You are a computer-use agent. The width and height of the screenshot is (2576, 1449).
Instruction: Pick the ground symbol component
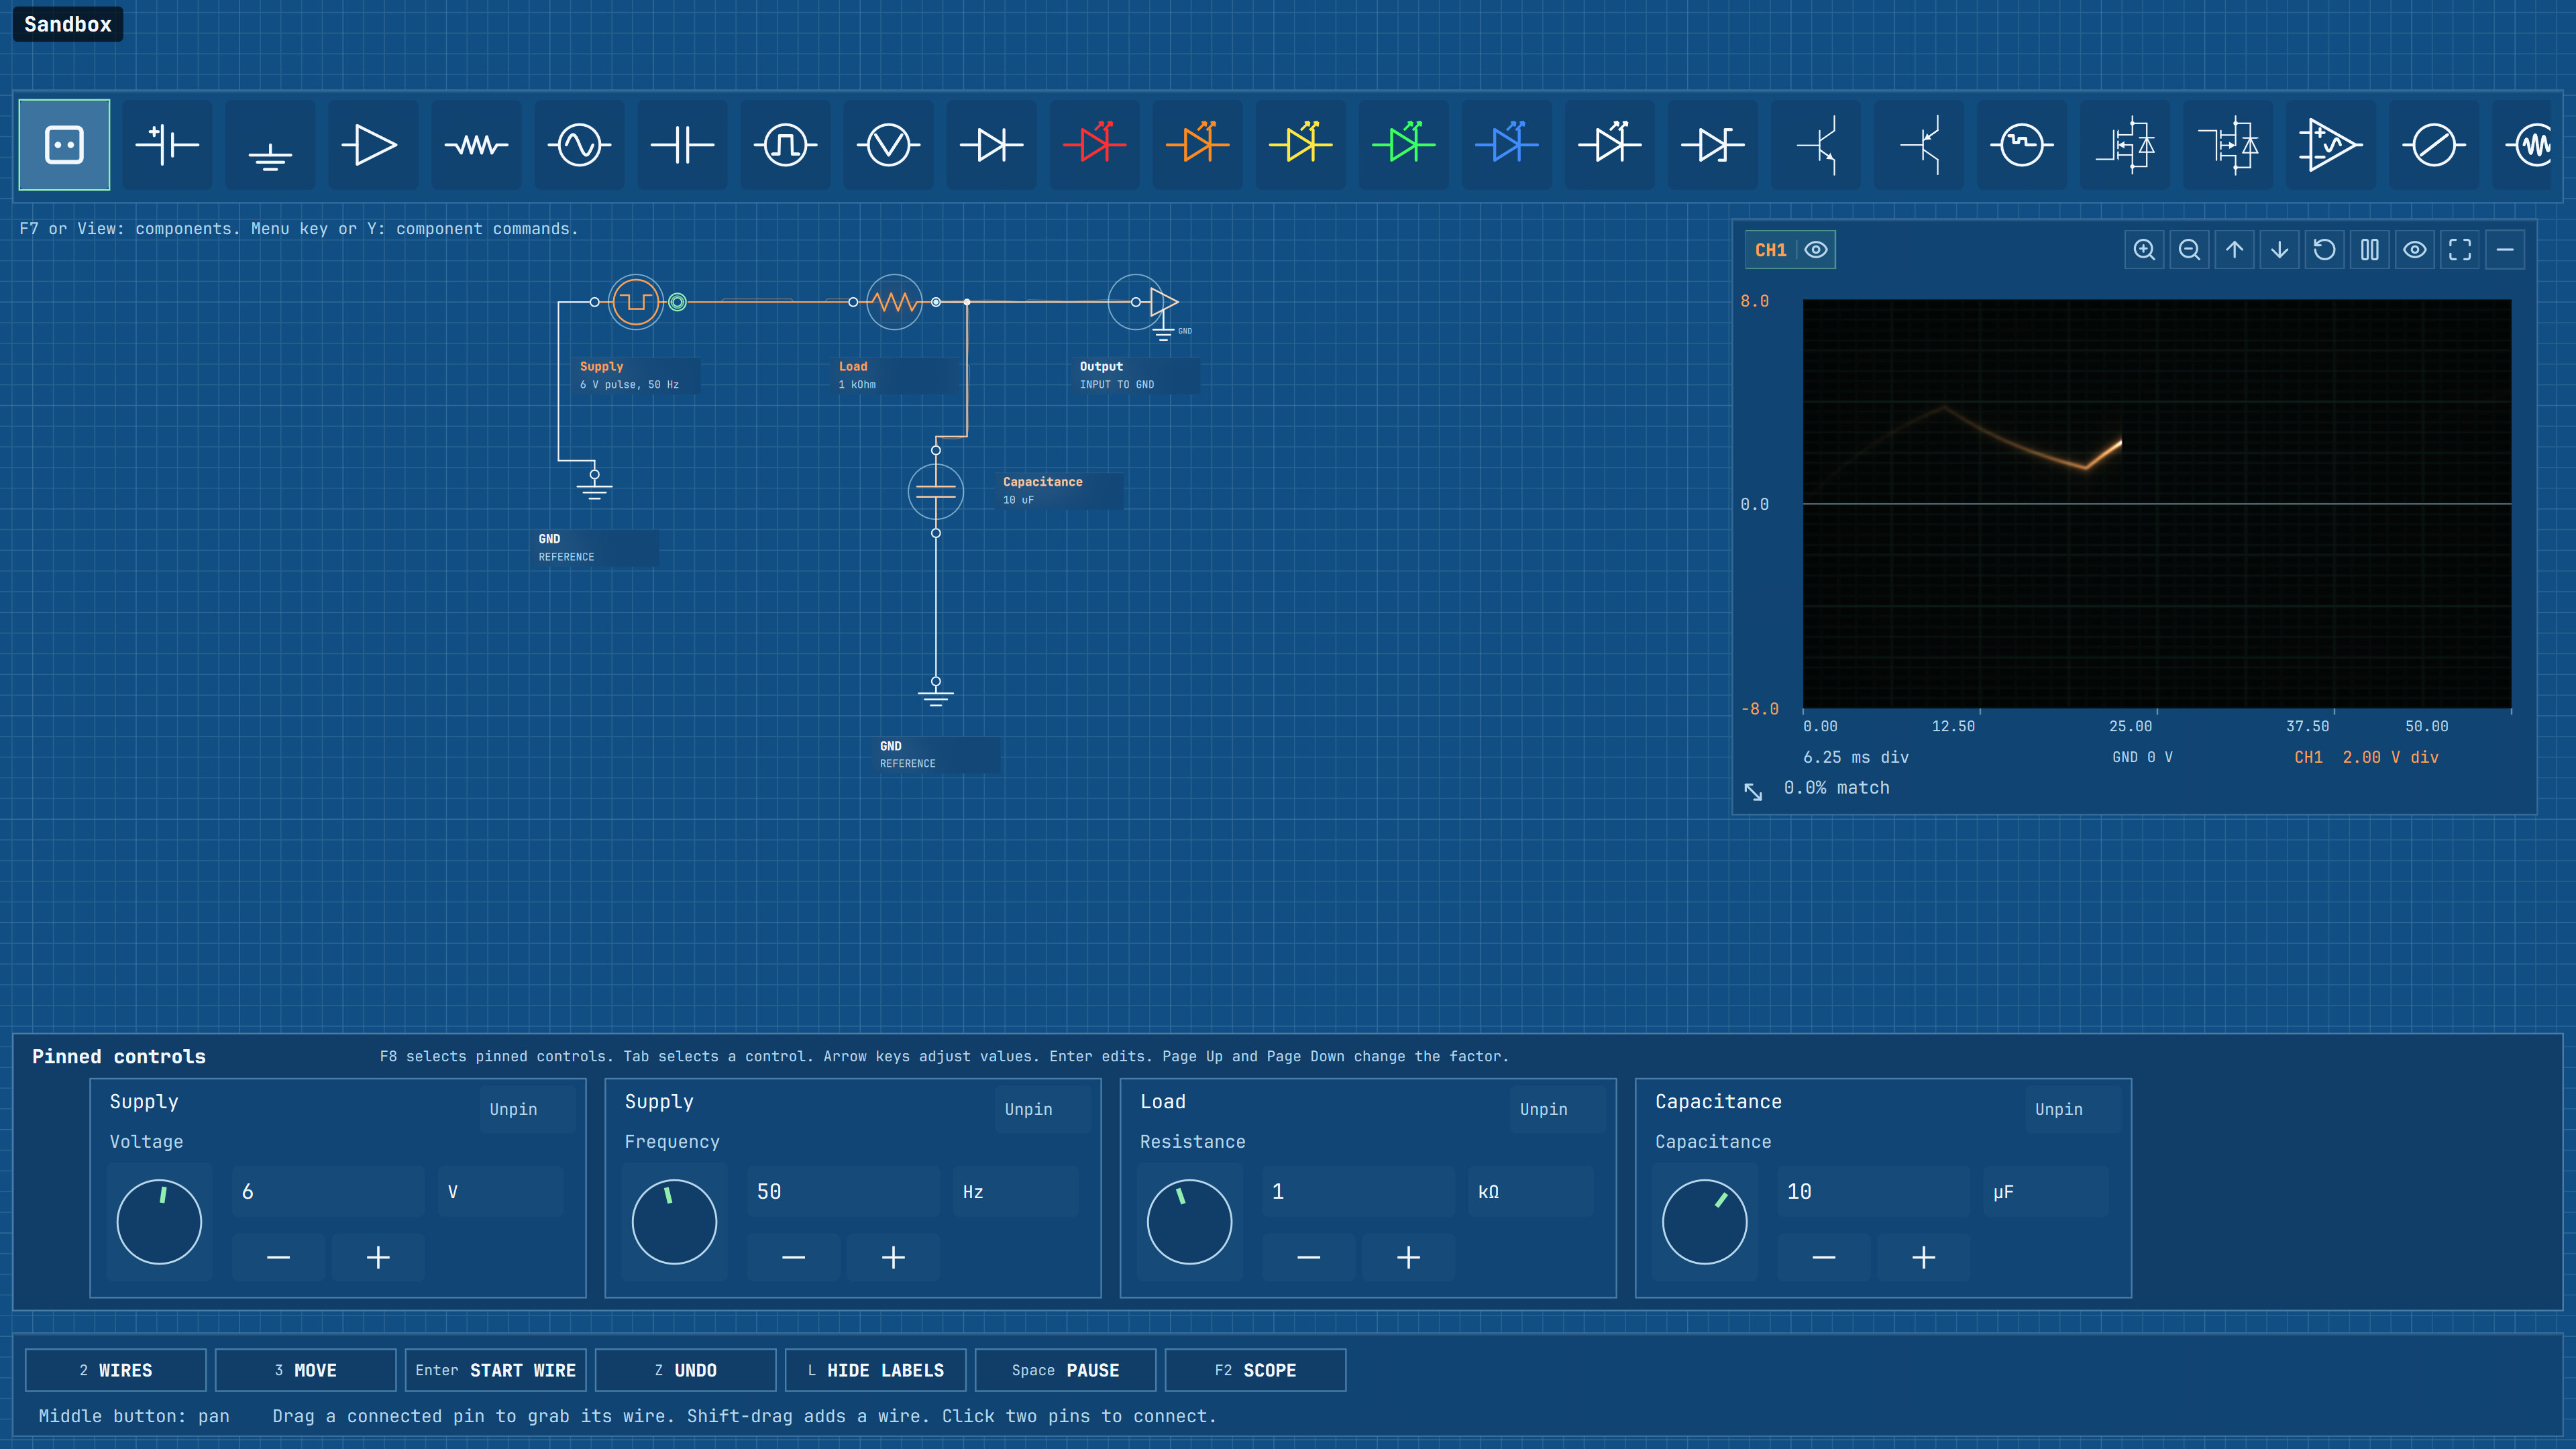270,145
